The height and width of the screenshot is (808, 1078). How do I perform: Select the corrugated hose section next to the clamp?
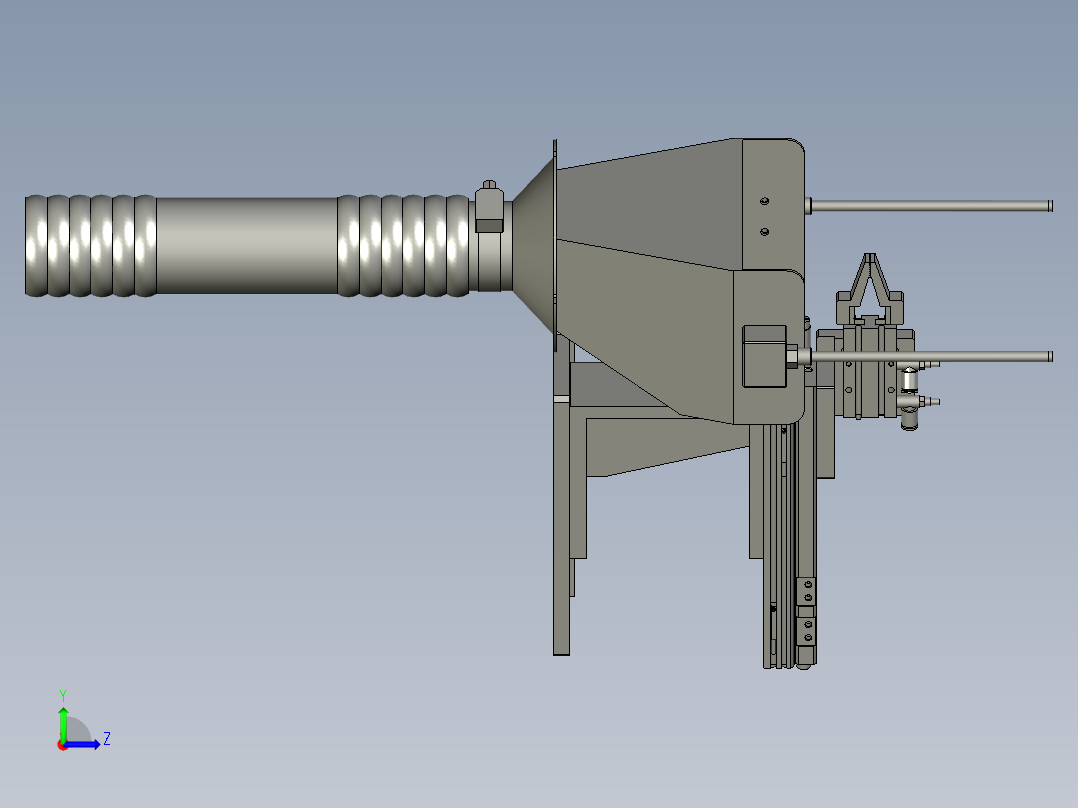pyautogui.click(x=404, y=245)
